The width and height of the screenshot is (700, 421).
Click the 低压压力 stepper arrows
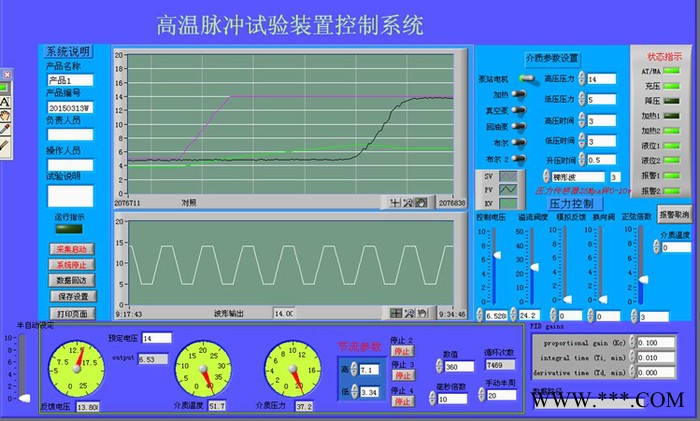pos(582,99)
